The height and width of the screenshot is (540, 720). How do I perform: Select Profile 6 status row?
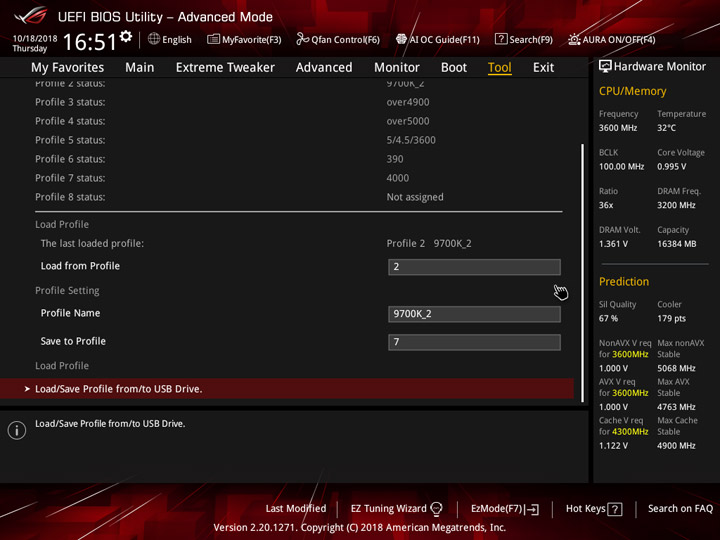pyautogui.click(x=298, y=159)
